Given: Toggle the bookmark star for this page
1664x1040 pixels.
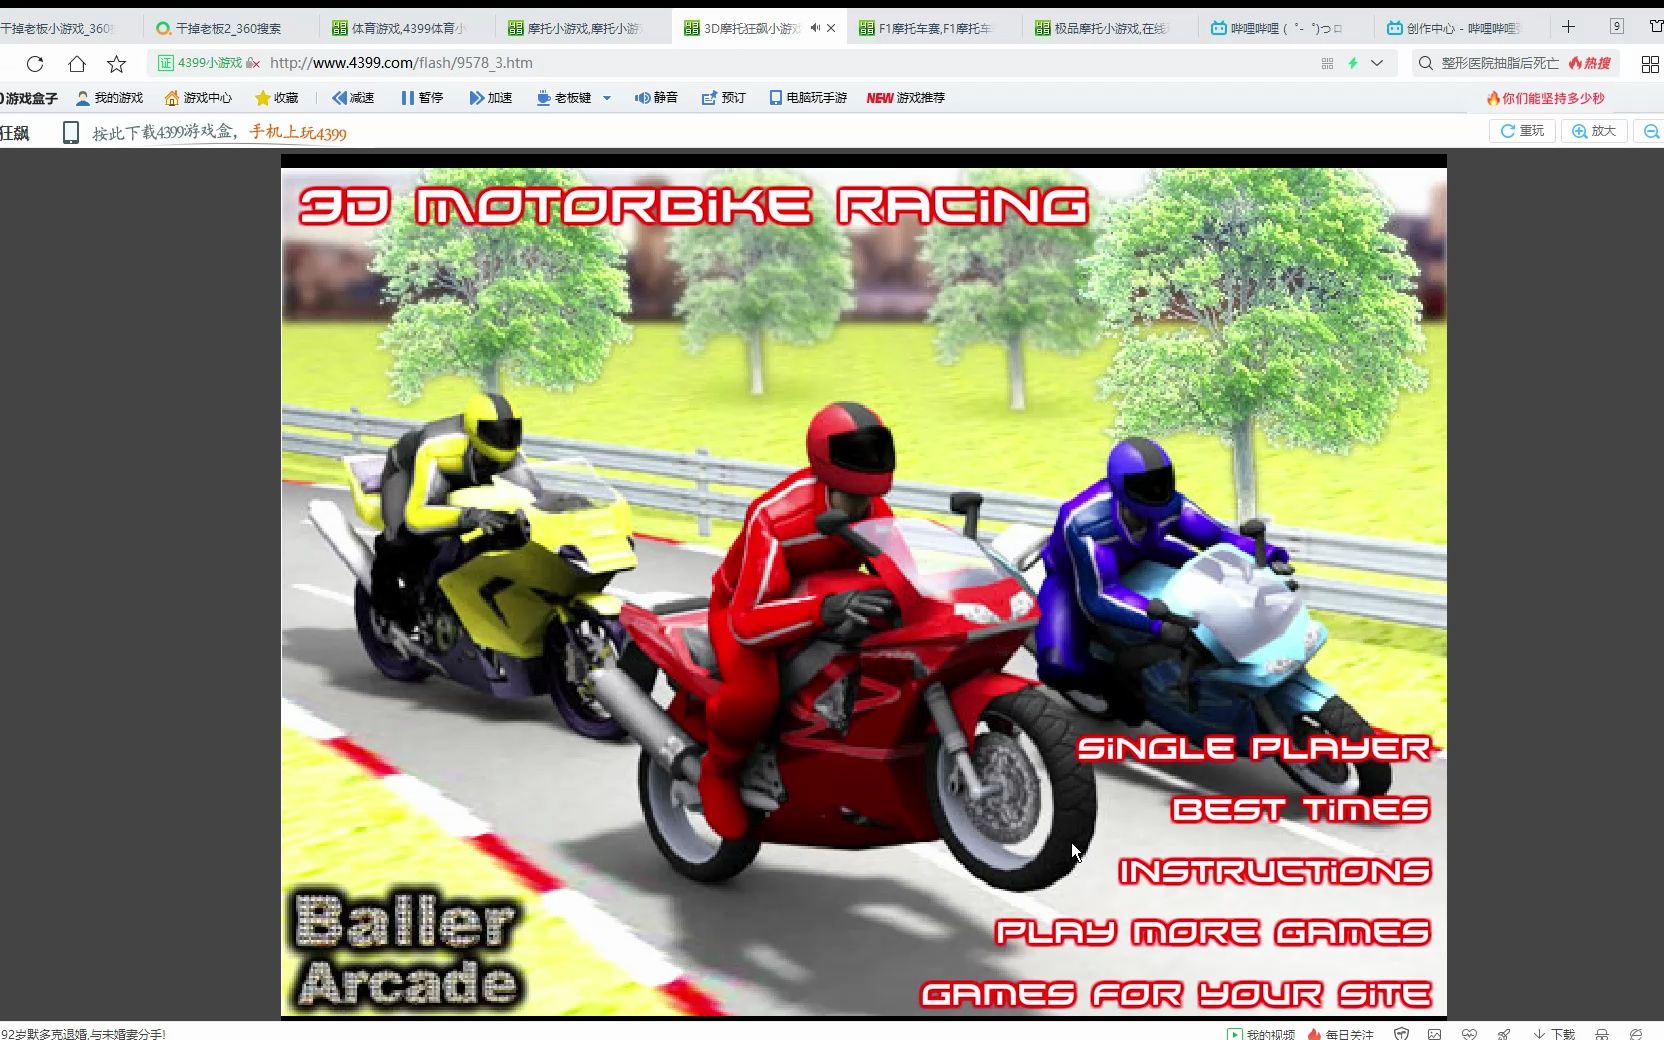Looking at the screenshot, I should point(117,63).
